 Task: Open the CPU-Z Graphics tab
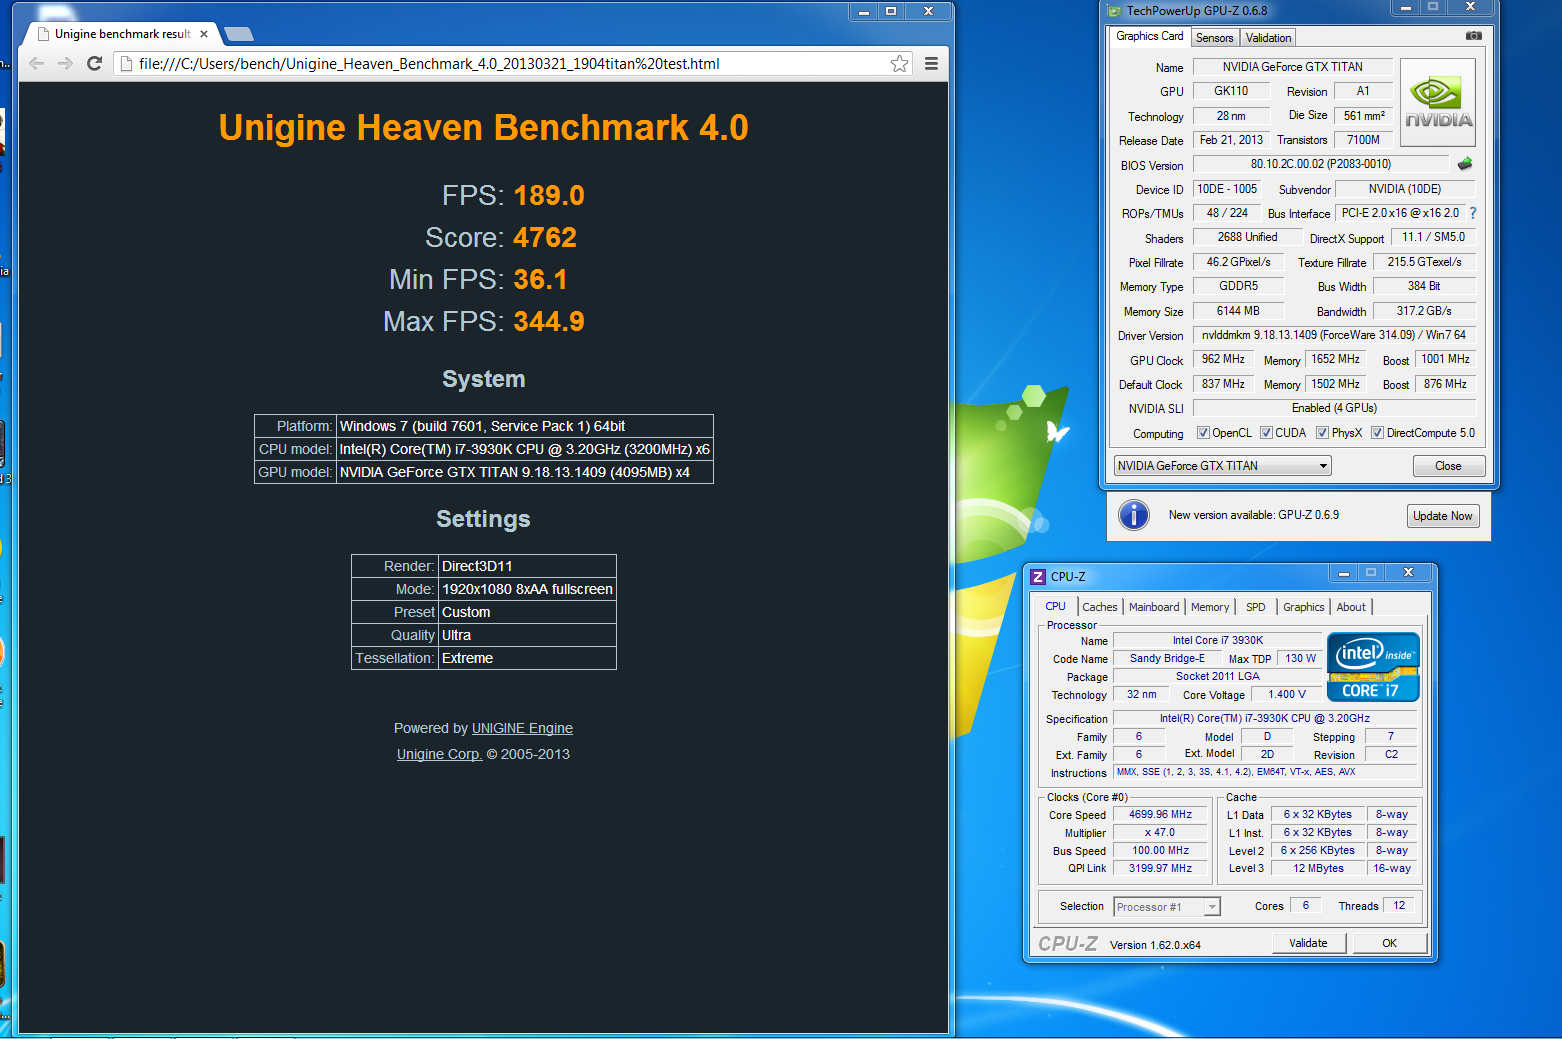point(1303,607)
